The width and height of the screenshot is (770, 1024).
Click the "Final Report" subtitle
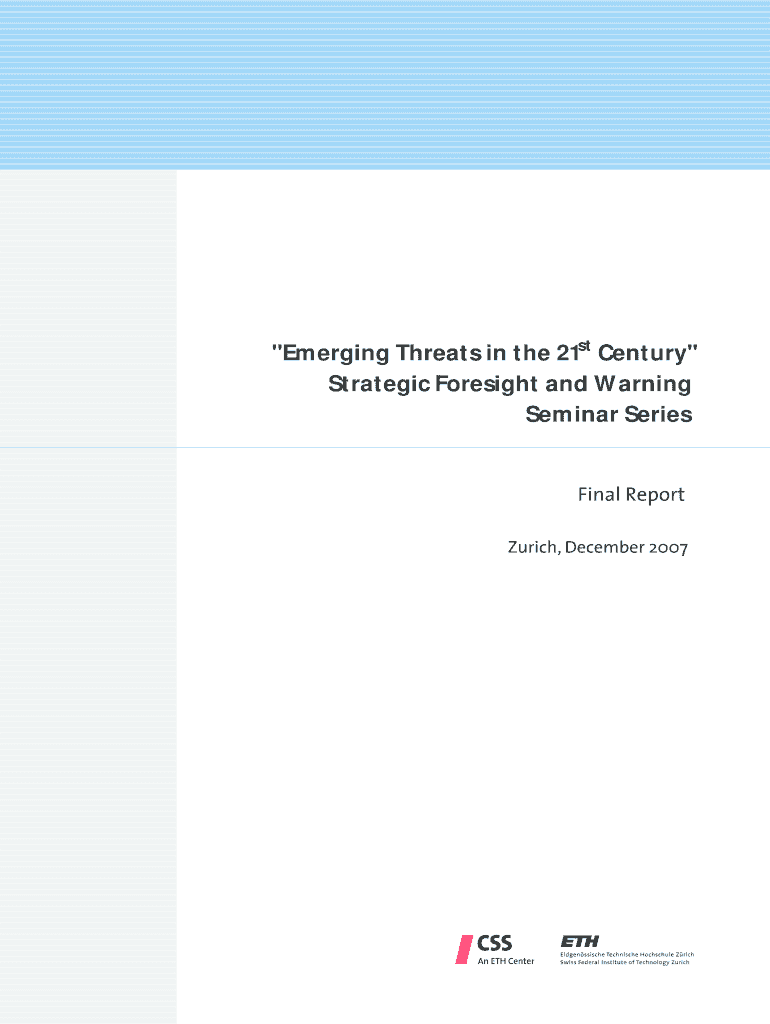click(630, 495)
